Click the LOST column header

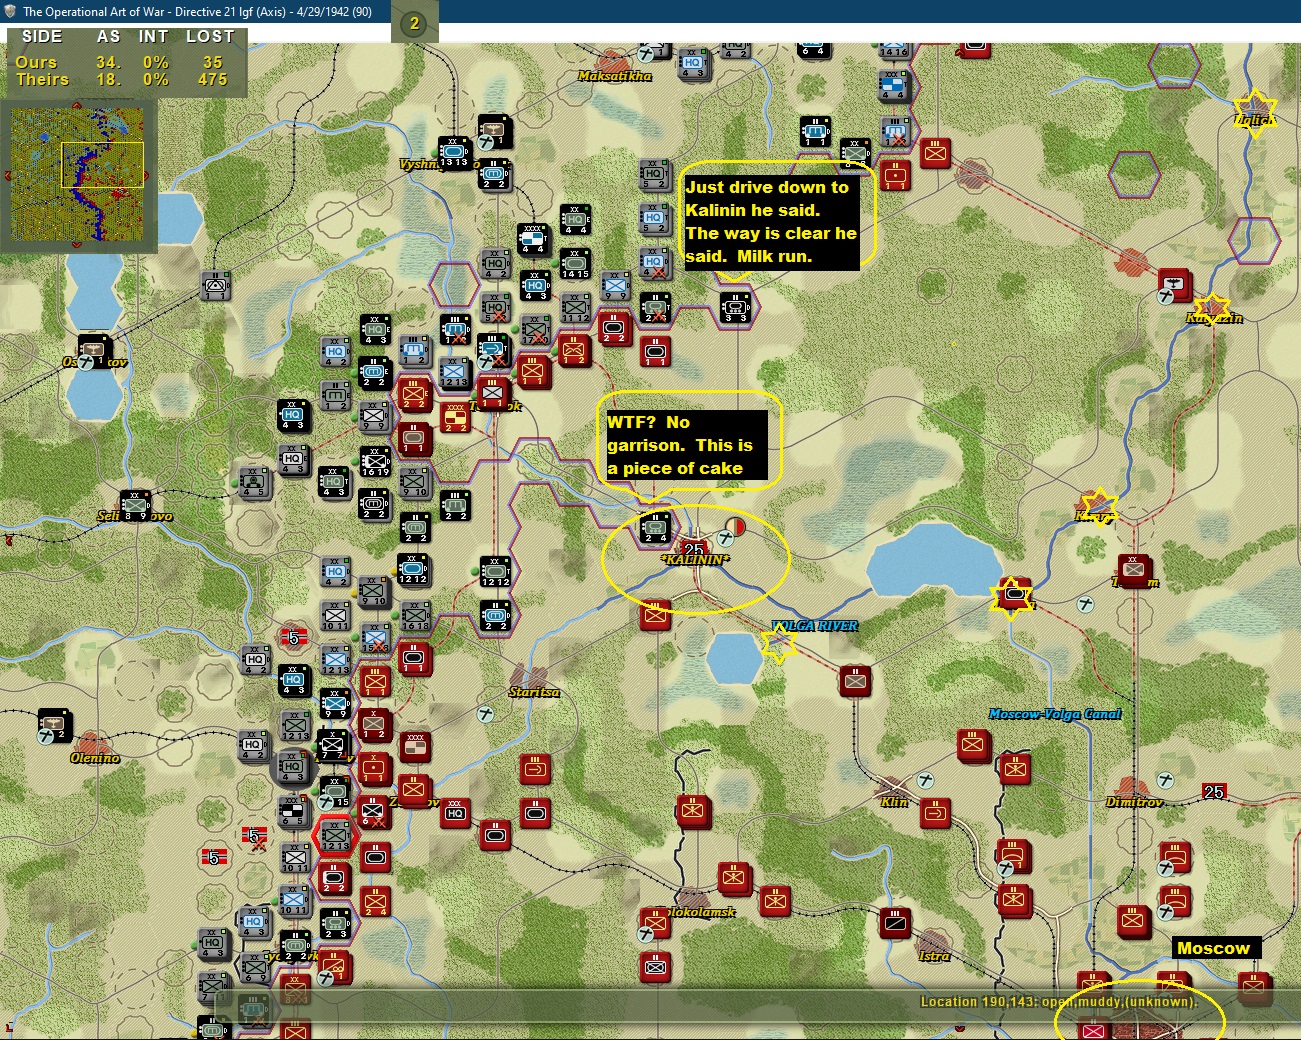[x=210, y=36]
